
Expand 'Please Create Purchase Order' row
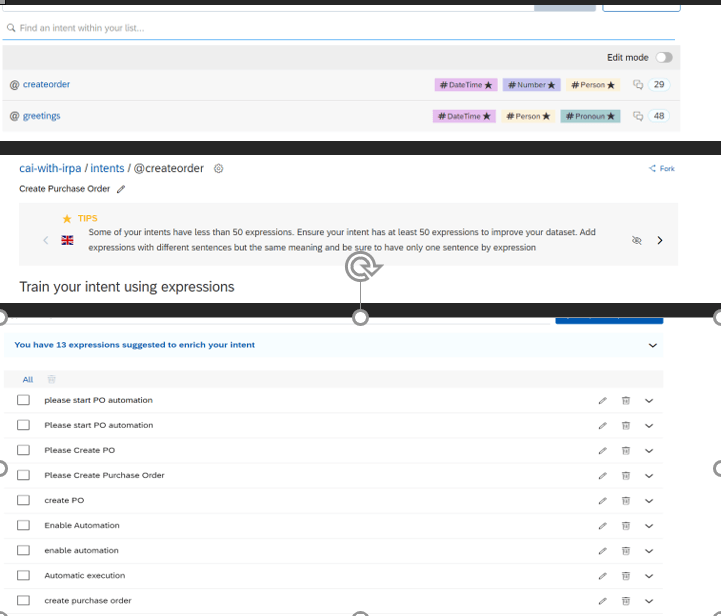tap(649, 476)
